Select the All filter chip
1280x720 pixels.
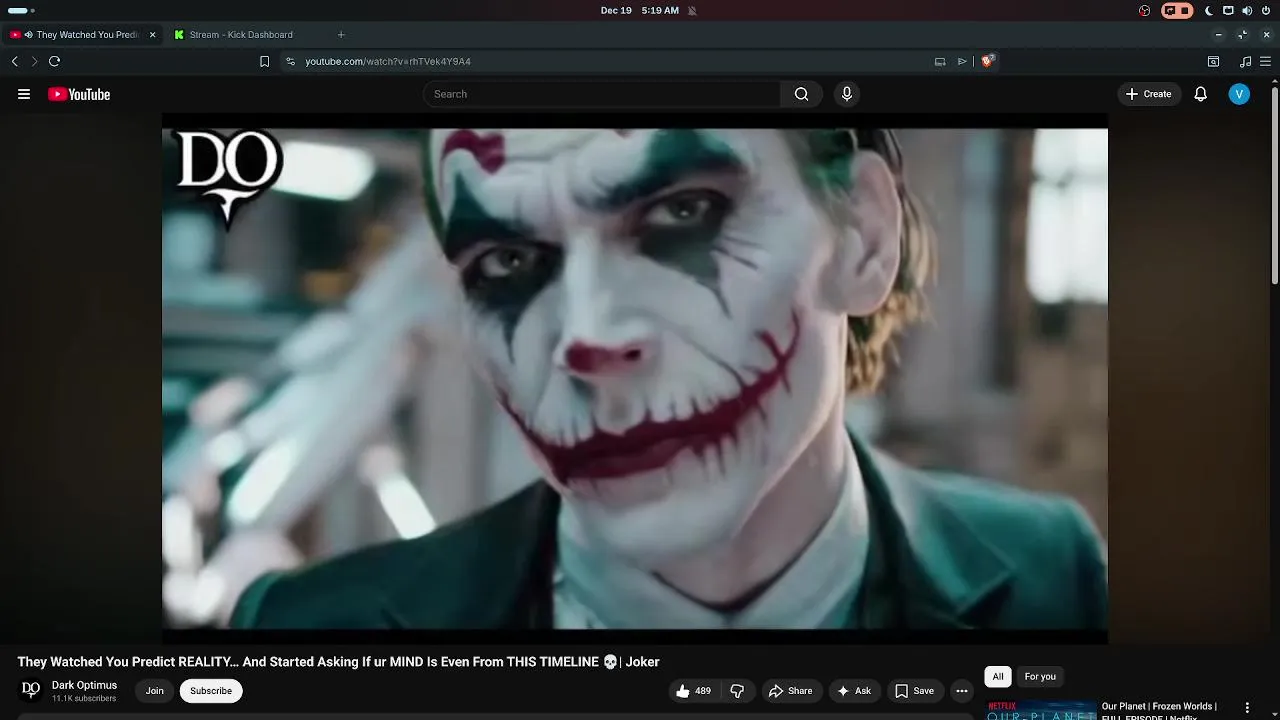997,677
